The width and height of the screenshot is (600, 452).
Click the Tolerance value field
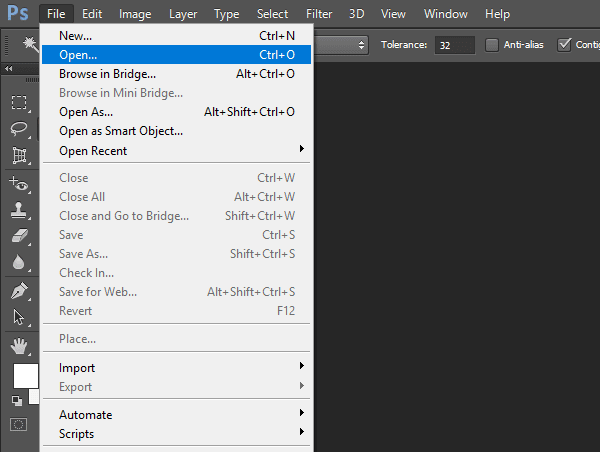click(x=455, y=45)
